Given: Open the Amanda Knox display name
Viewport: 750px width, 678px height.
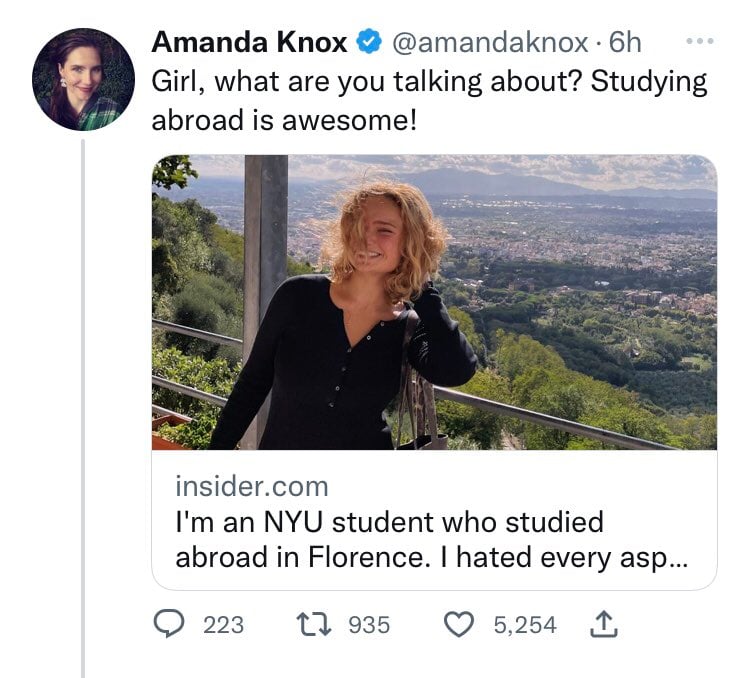Looking at the screenshot, I should coord(249,43).
